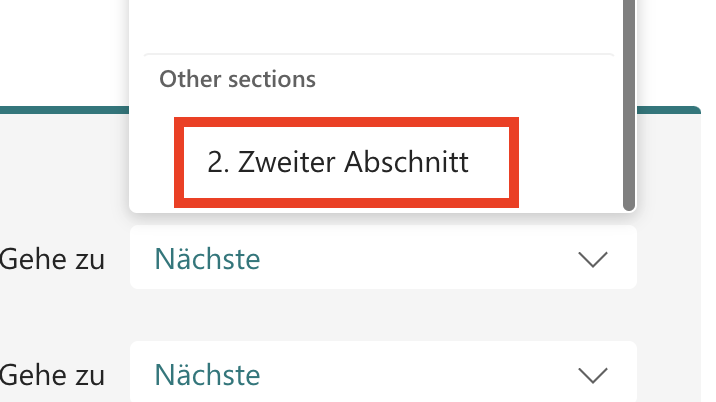Viewport: 716px width, 402px height.
Task: Open the lower "Nächste" combo box
Action: [382, 375]
